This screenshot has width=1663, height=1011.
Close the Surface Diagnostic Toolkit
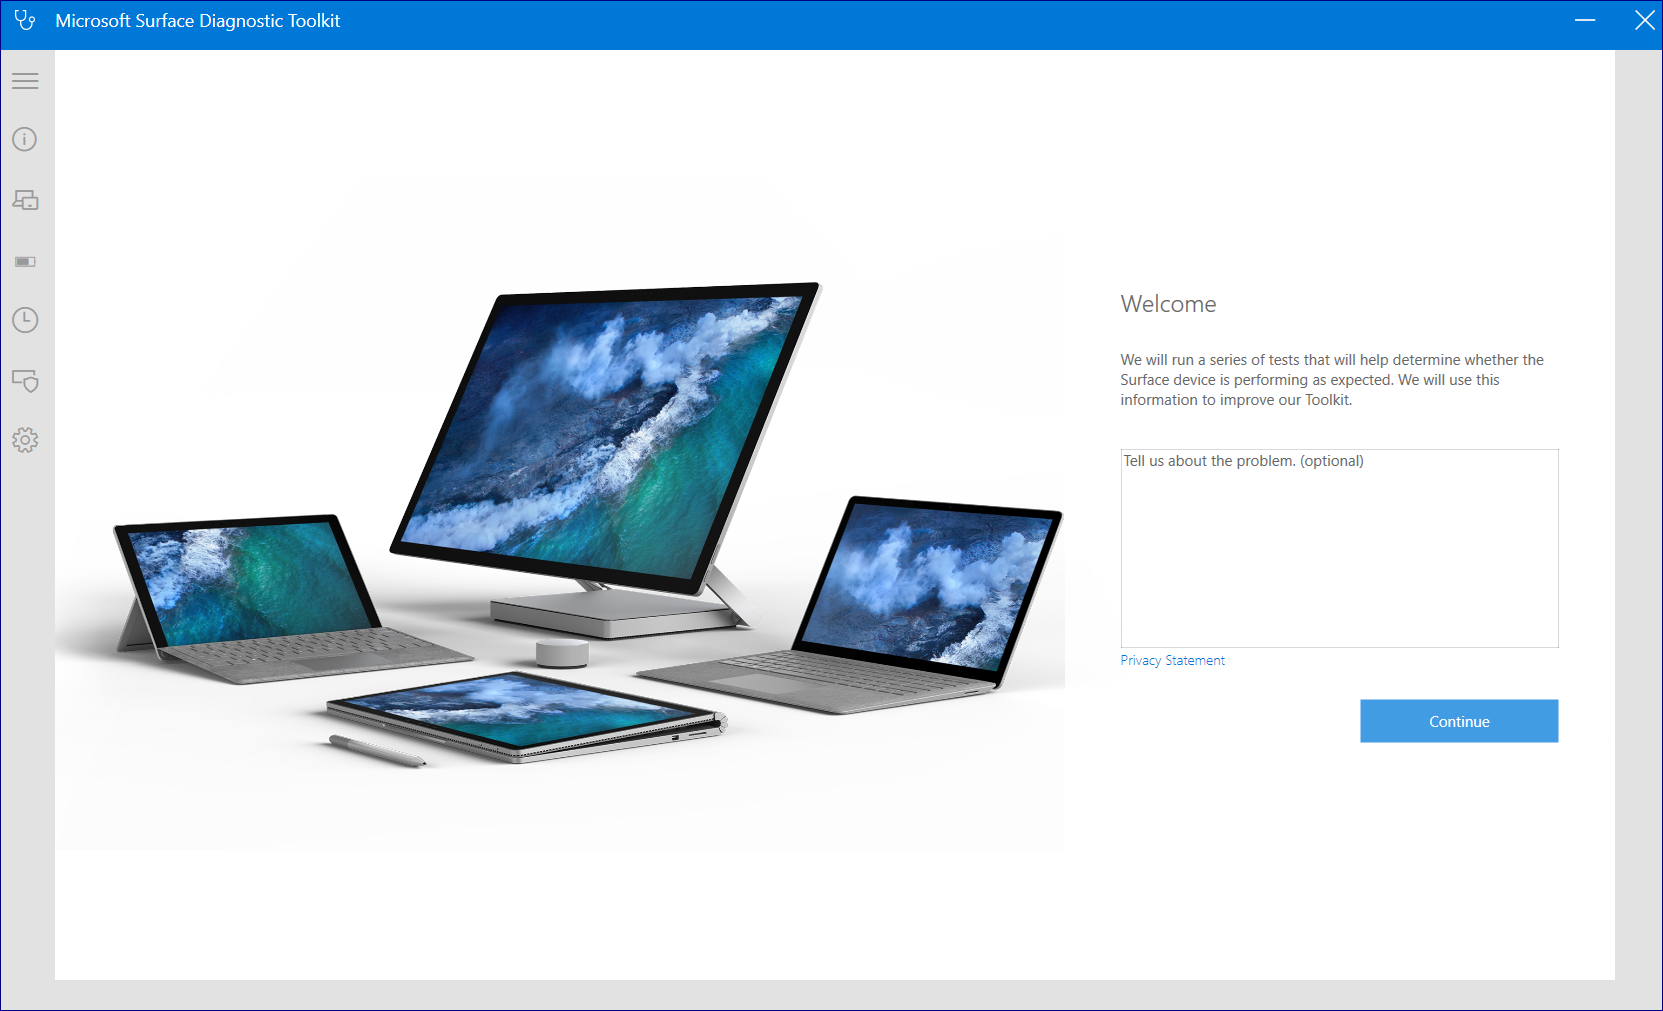(x=1645, y=20)
